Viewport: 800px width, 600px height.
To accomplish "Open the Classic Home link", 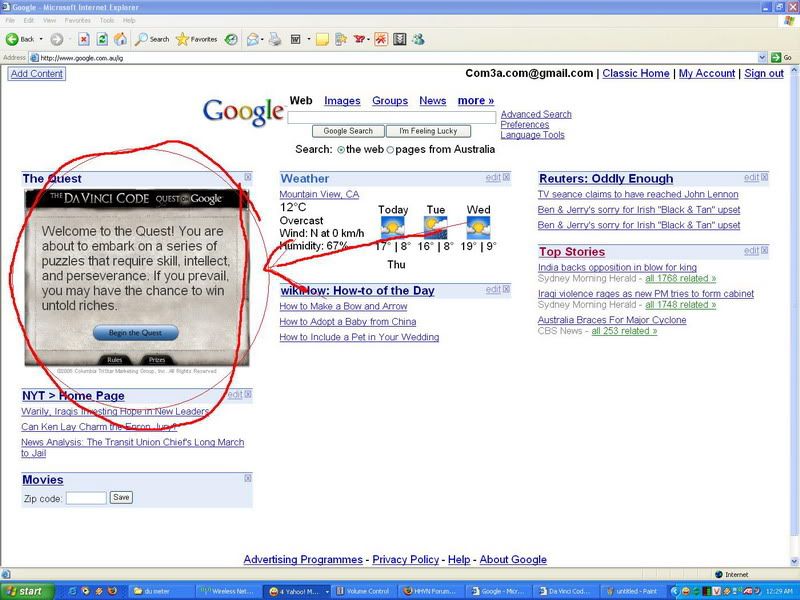I will coord(636,73).
